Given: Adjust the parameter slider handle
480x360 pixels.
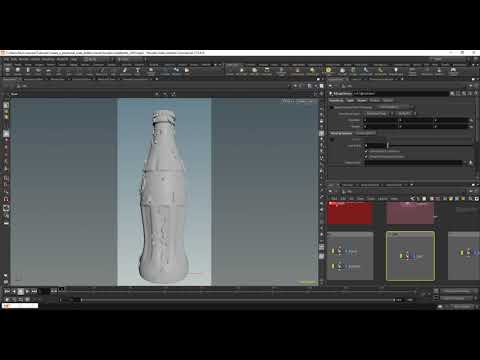Looking at the screenshot, I should click(388, 145).
